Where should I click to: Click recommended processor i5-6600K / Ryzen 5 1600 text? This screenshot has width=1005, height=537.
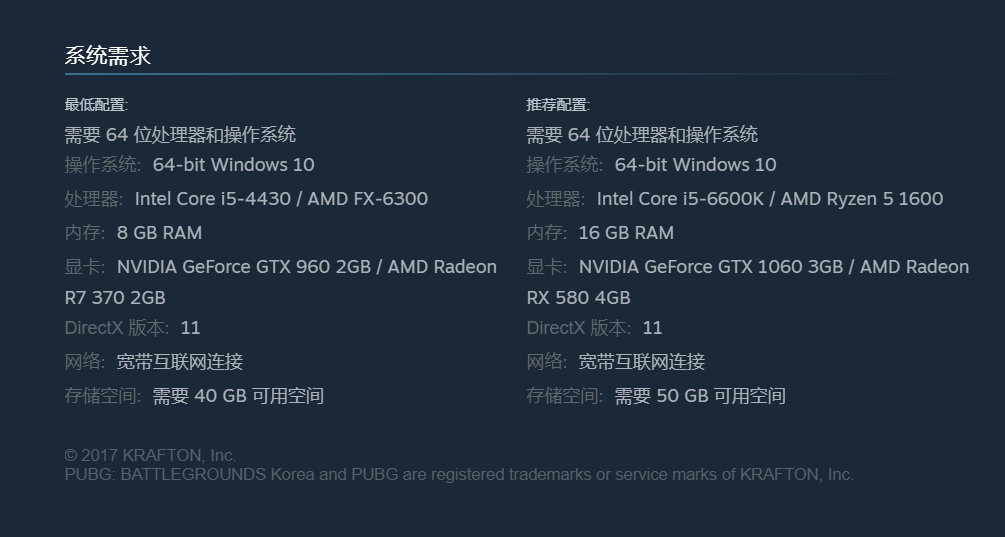click(770, 199)
